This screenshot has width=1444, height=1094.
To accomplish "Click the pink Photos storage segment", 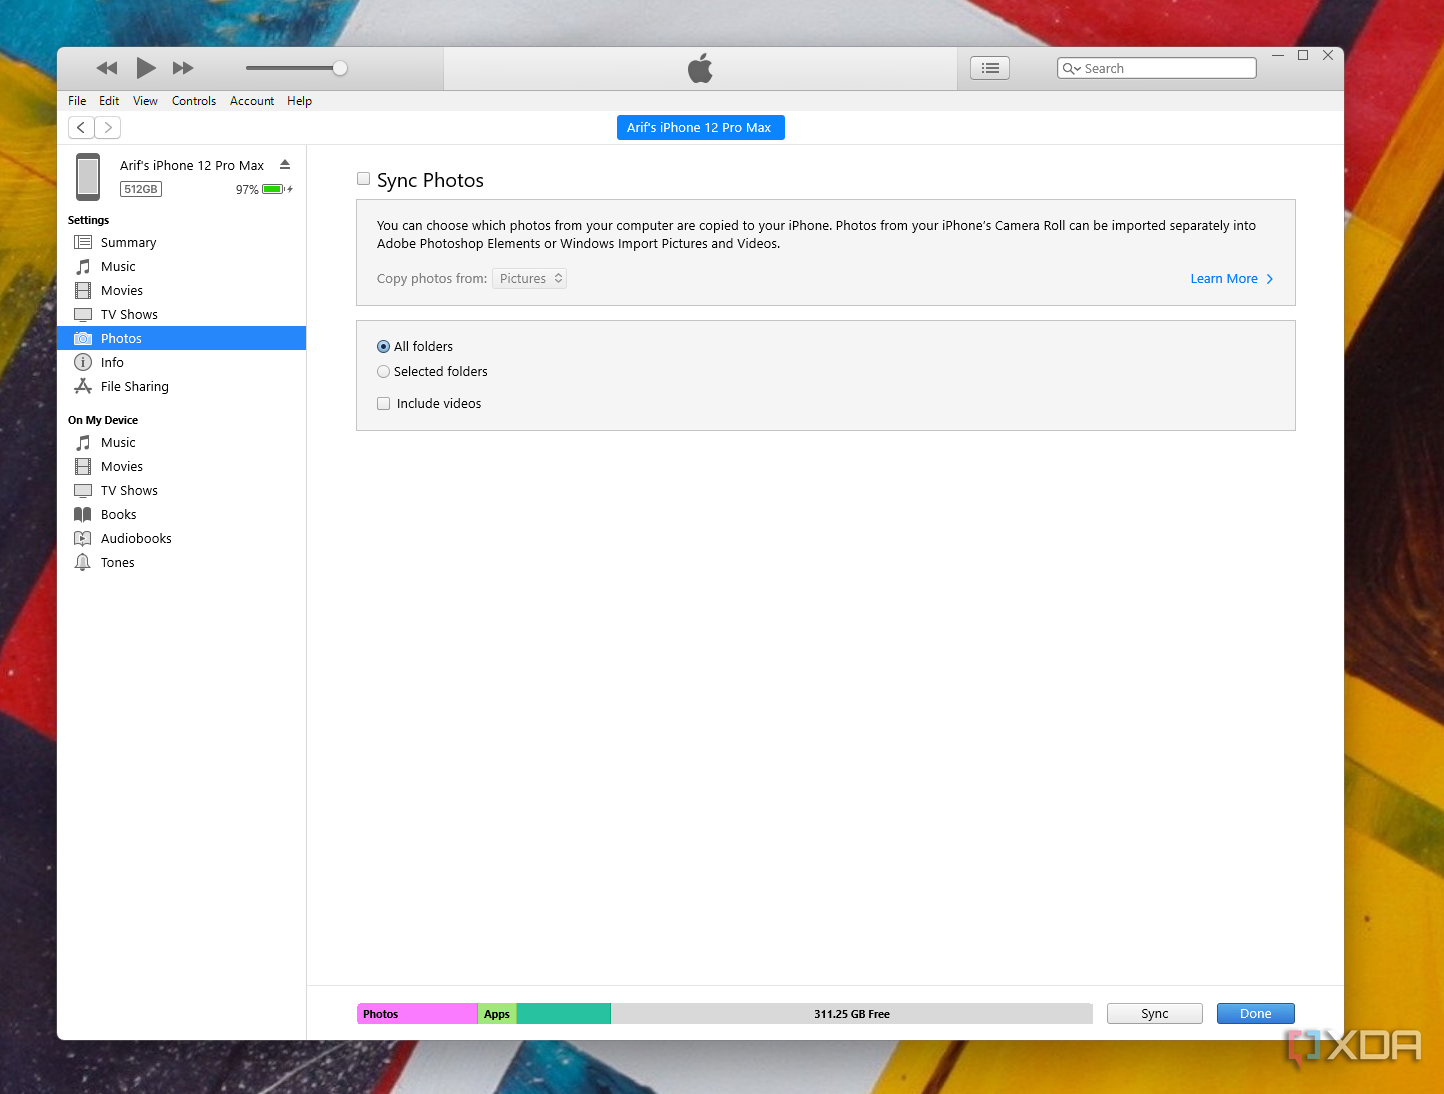I will (x=417, y=1014).
